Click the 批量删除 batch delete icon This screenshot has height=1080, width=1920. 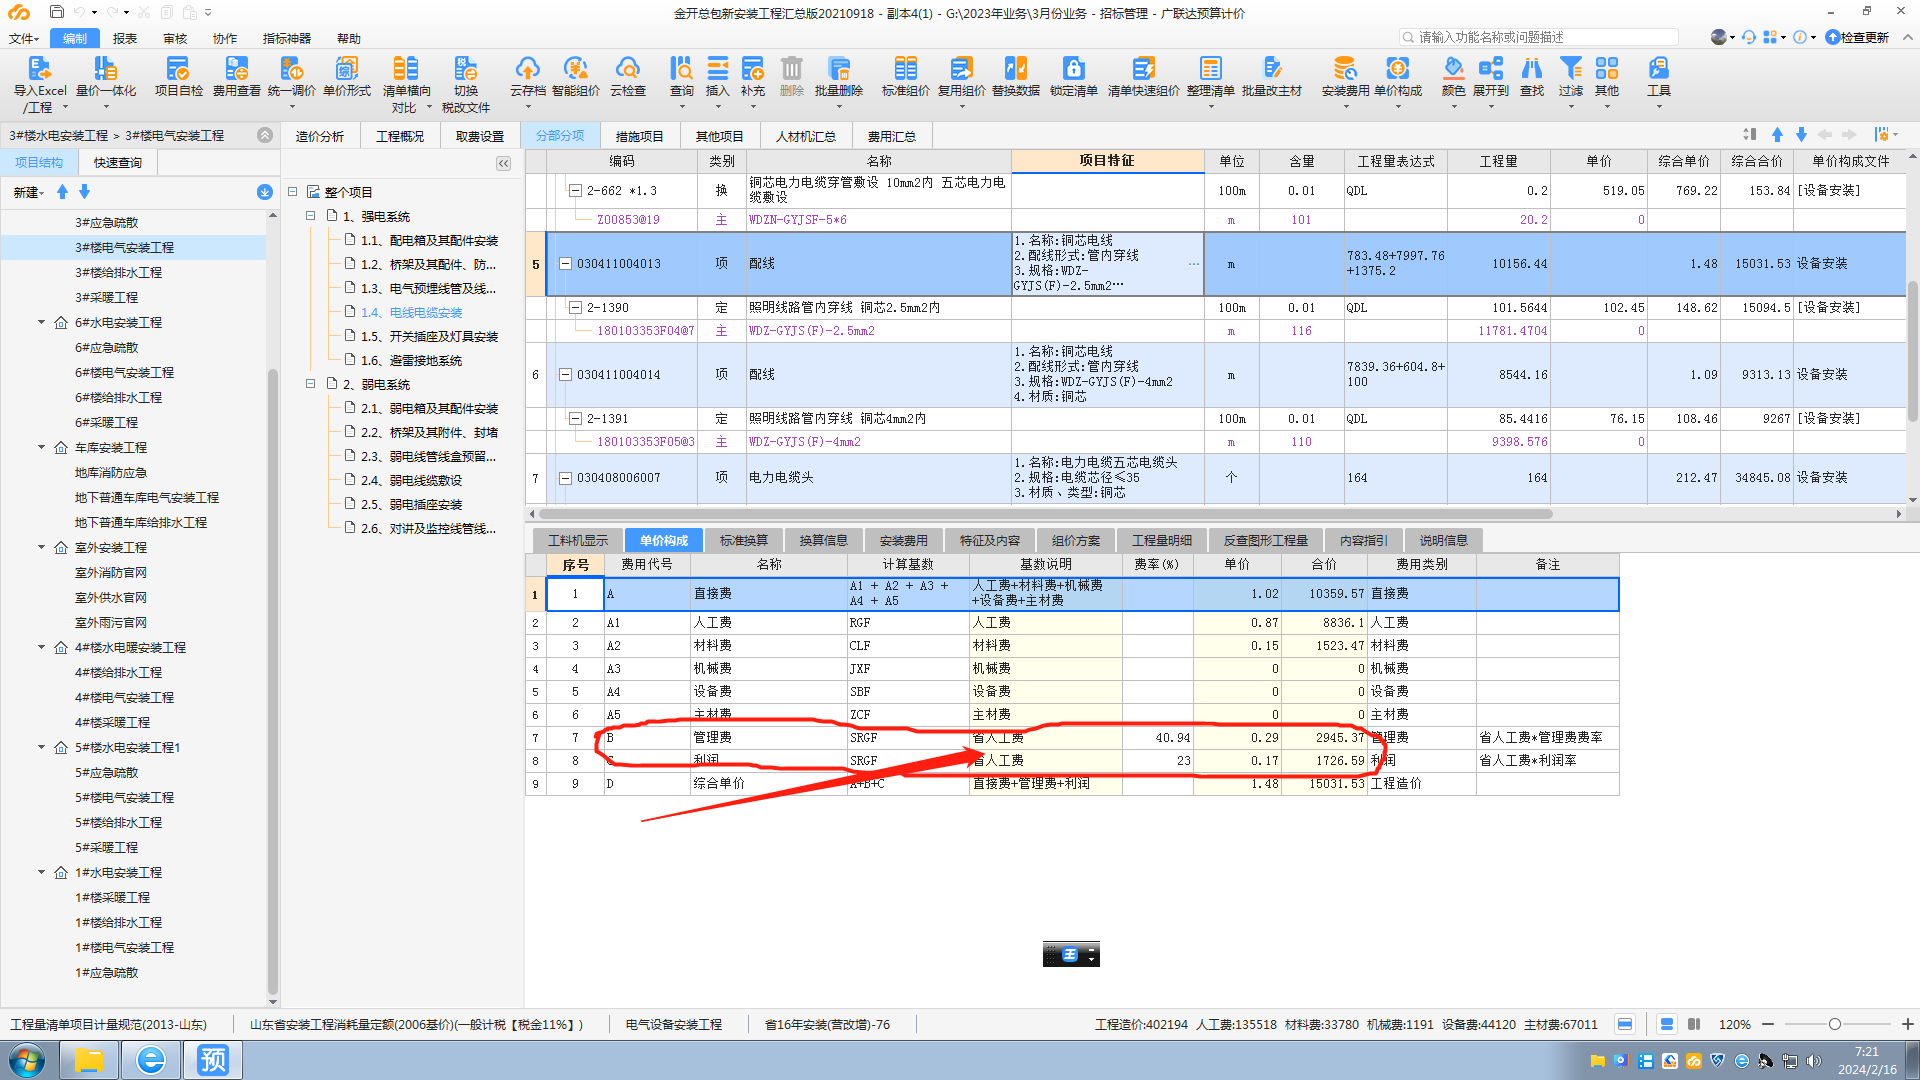[x=838, y=69]
